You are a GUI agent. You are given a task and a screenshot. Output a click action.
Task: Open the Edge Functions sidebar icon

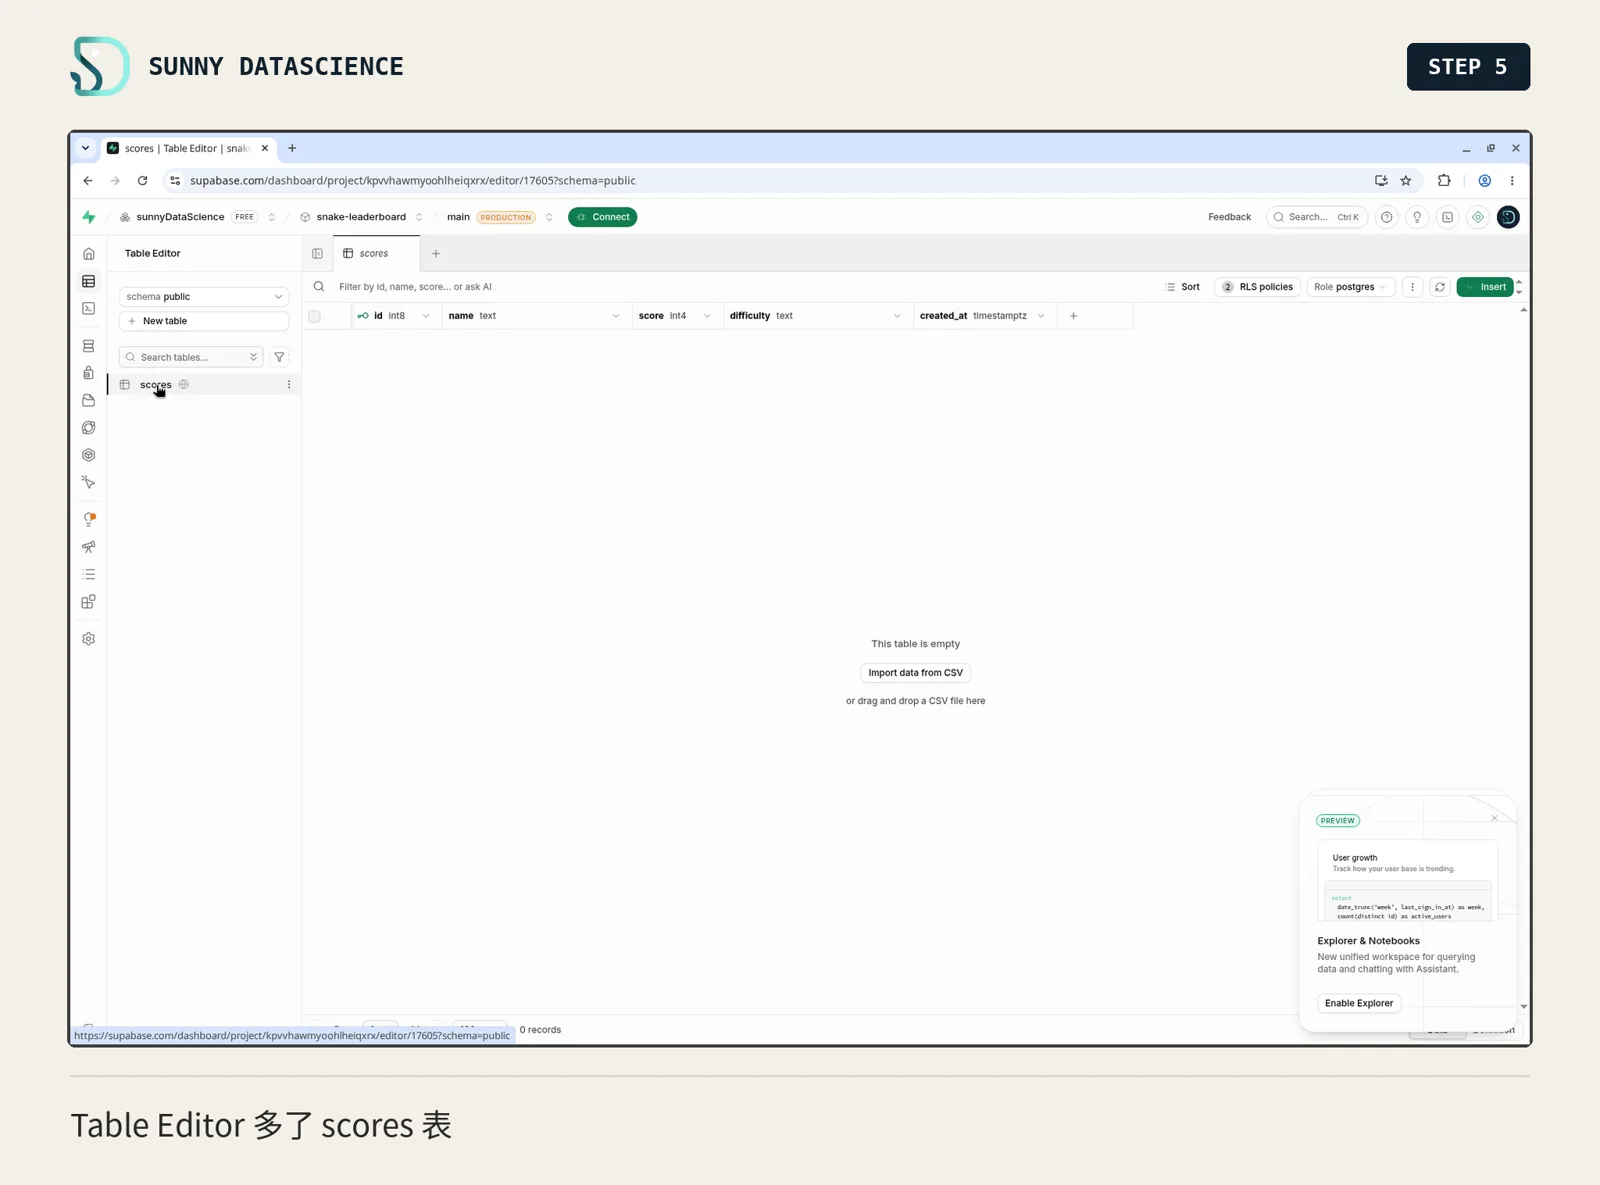(88, 428)
